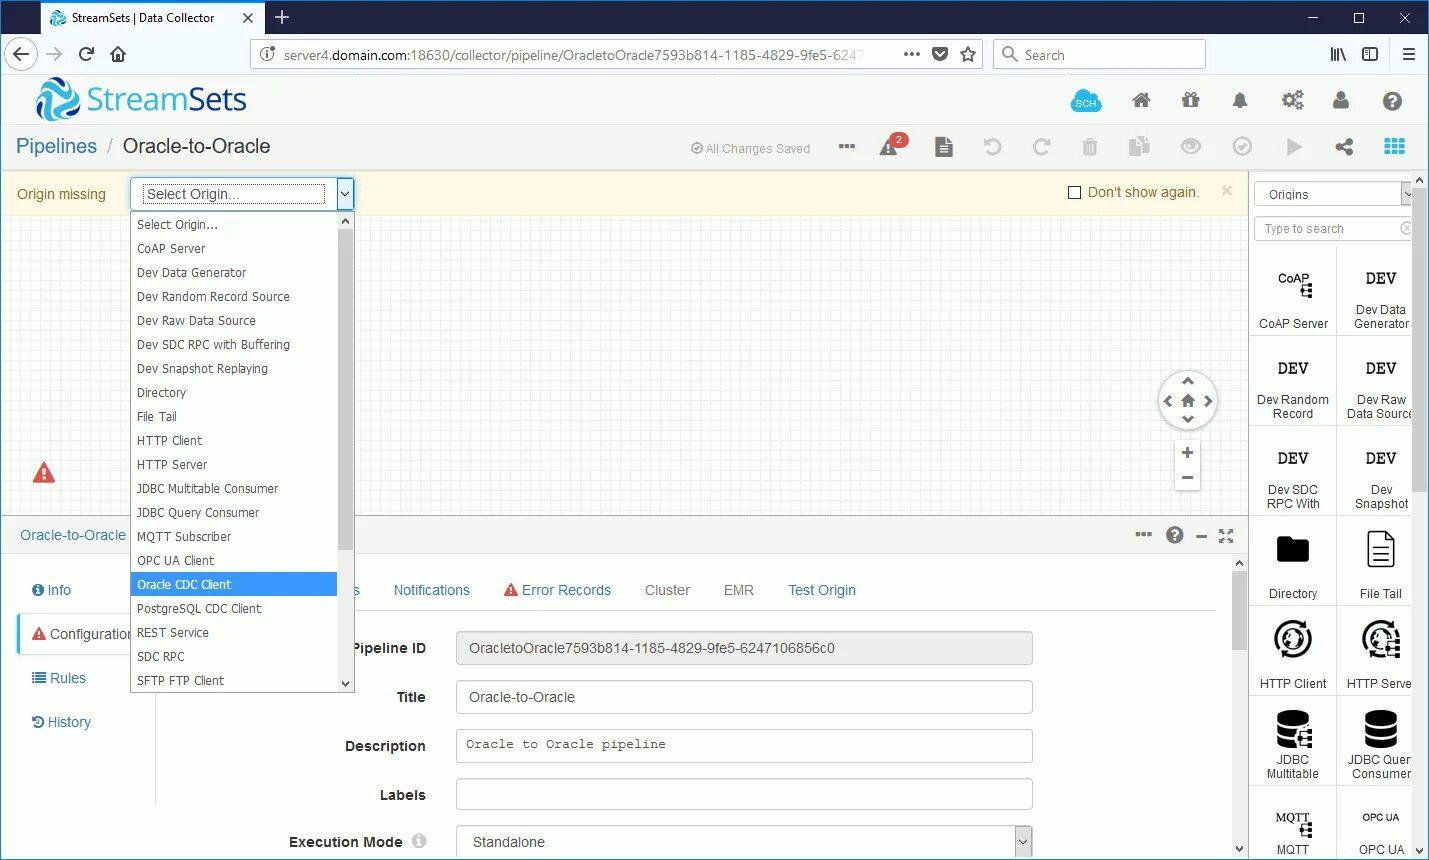1429x860 pixels.
Task: Toggle the stage library grid icon
Action: [1394, 146]
